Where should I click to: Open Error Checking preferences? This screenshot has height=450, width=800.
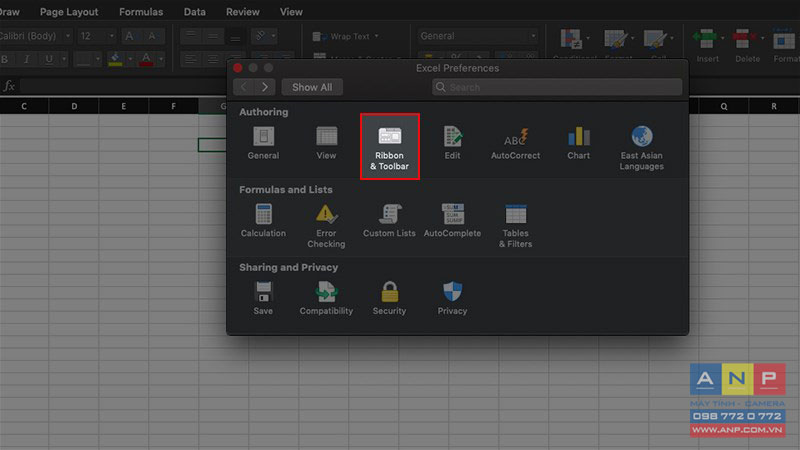(326, 226)
